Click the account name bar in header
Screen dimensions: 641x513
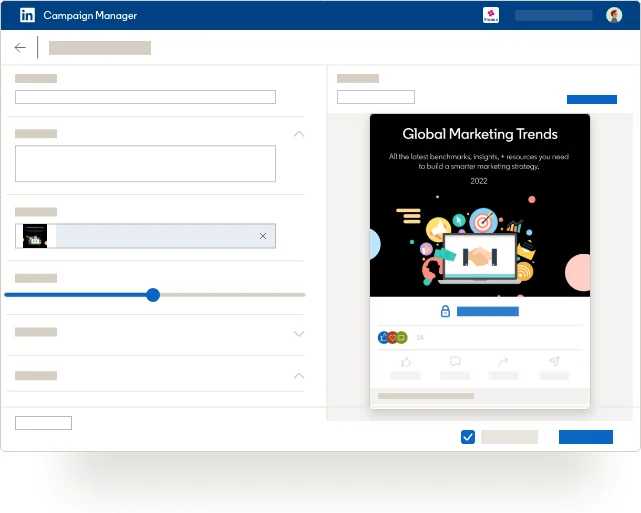click(x=554, y=16)
